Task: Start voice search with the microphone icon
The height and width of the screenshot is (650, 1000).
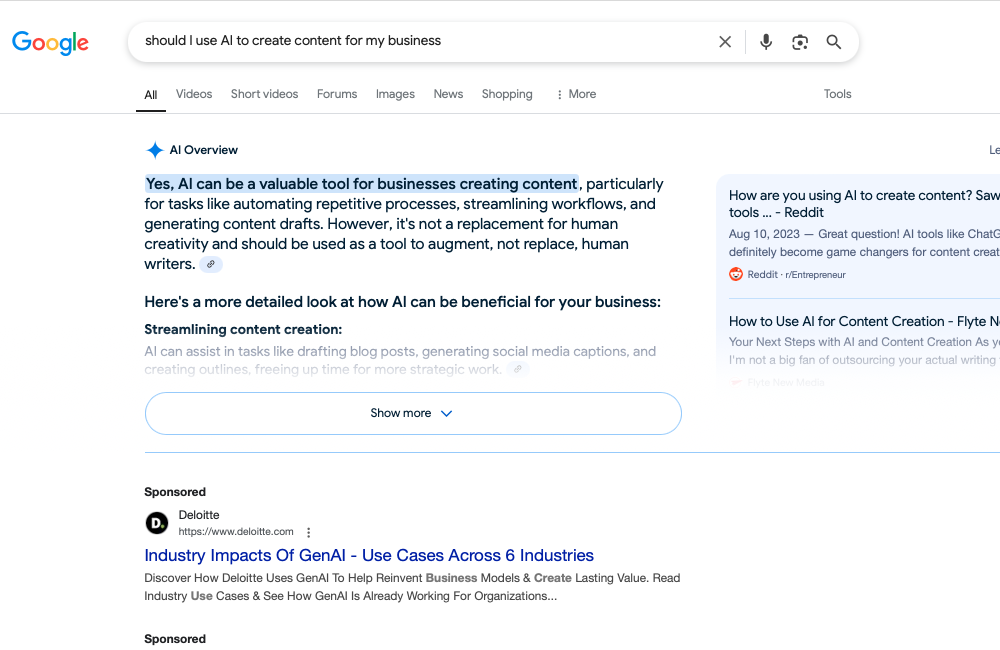Action: 766,42
